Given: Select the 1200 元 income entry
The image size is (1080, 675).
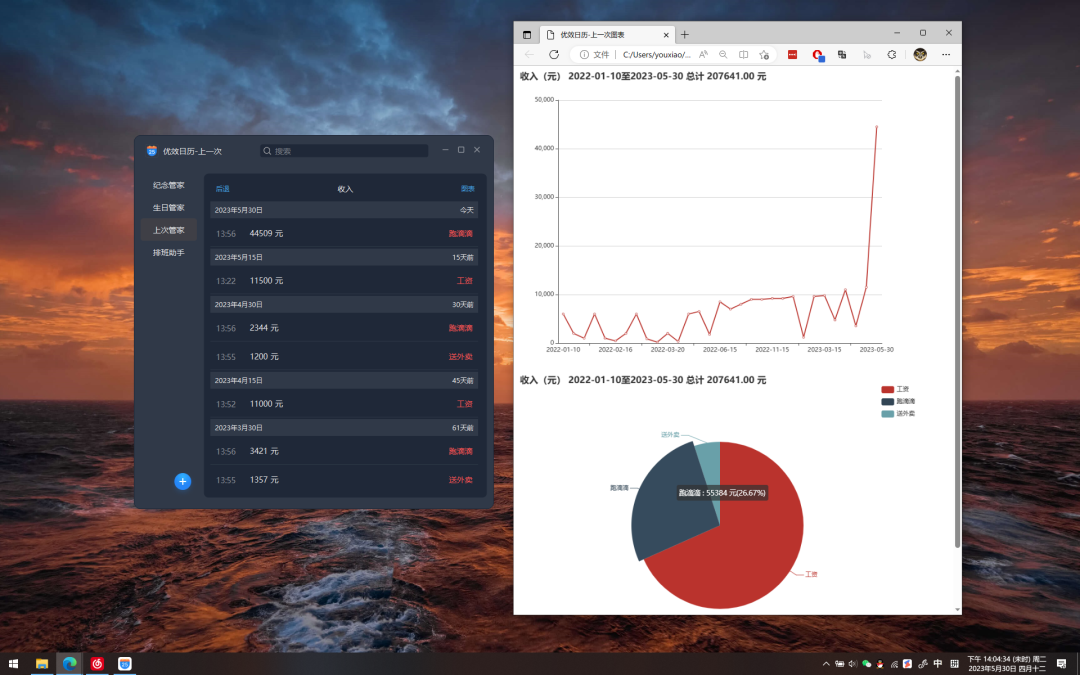Looking at the screenshot, I should (x=344, y=357).
